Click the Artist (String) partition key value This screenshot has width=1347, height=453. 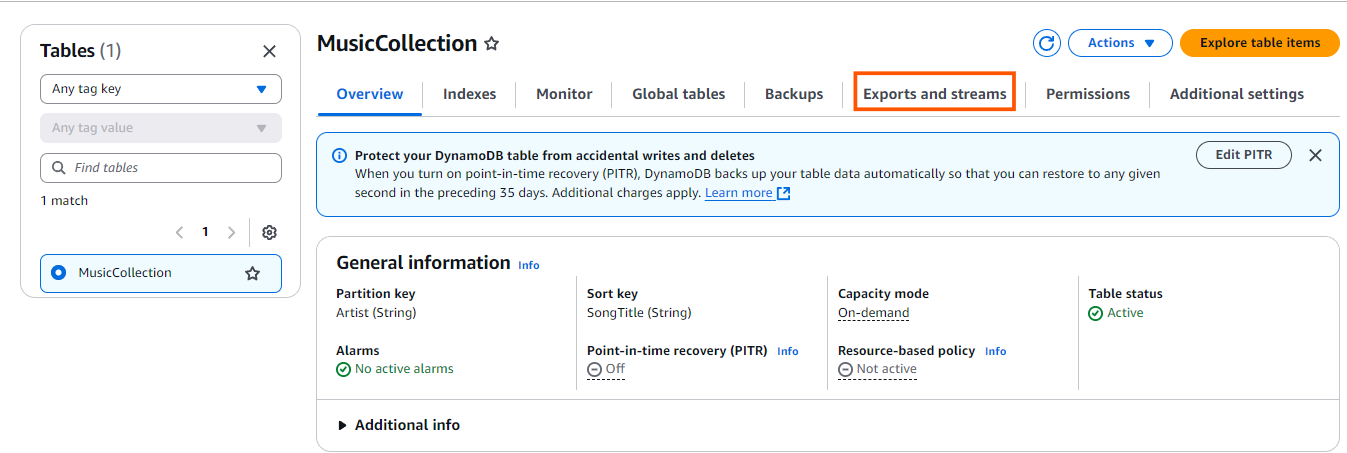pos(376,313)
